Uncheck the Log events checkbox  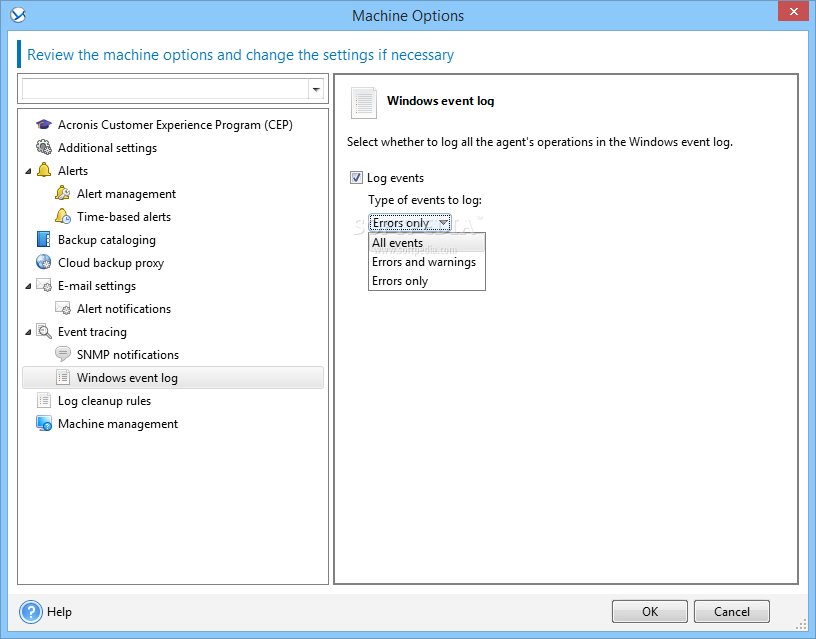(x=356, y=178)
